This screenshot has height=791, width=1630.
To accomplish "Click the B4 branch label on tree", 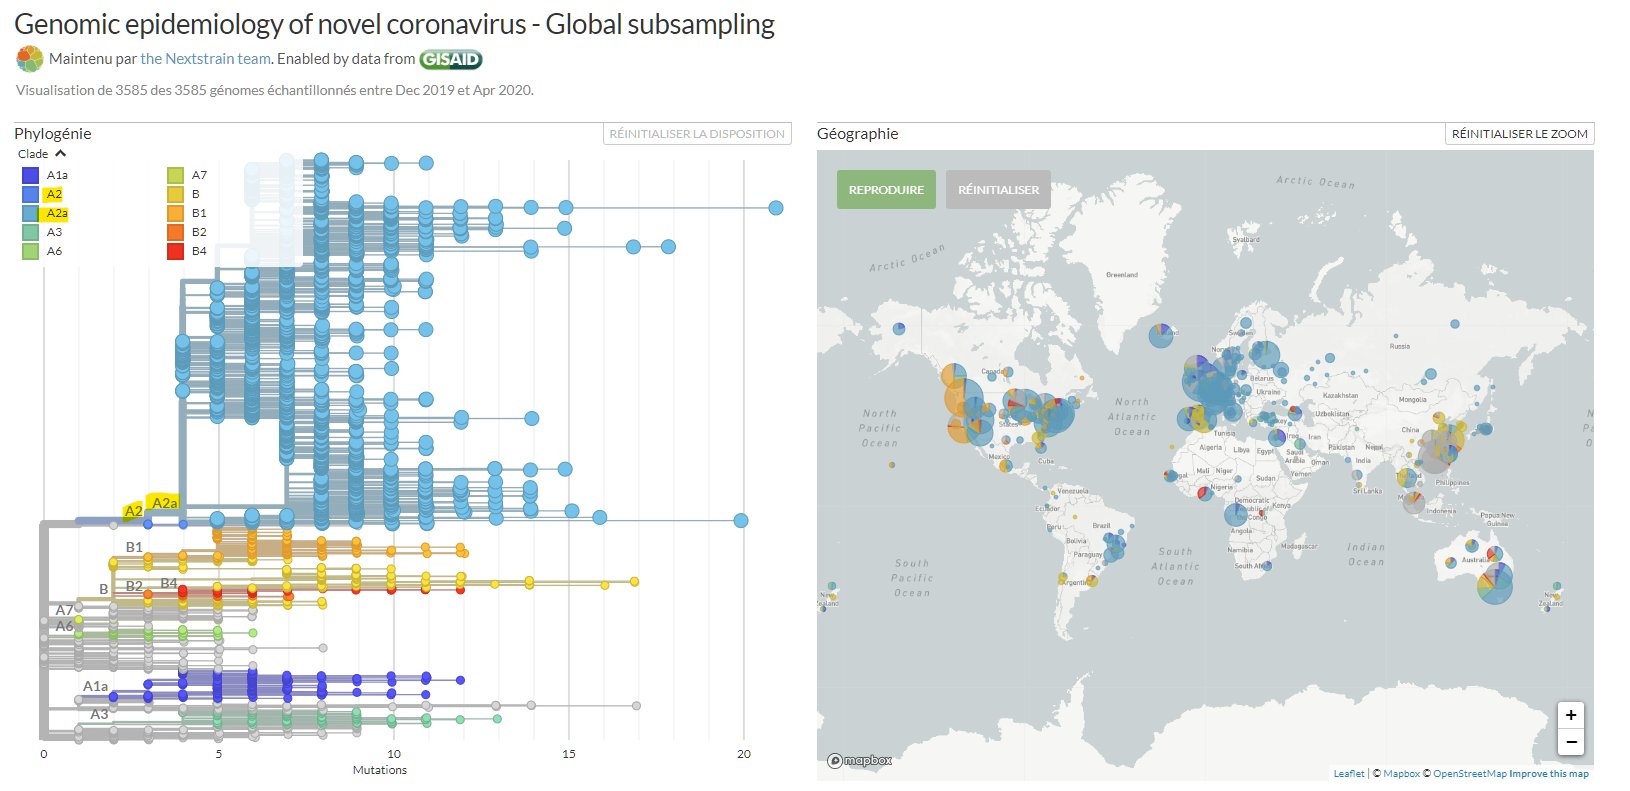I will [x=169, y=583].
